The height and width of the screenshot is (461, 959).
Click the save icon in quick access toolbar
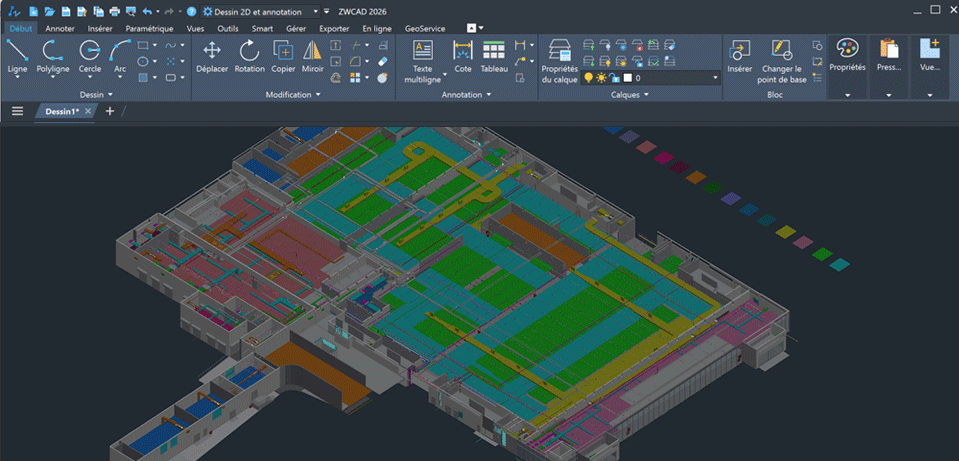coord(65,12)
